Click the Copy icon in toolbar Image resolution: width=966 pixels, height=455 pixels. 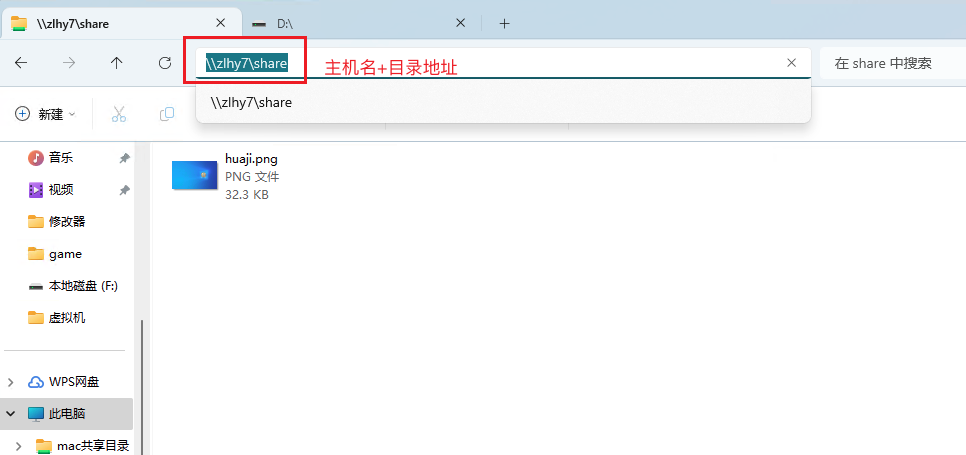pyautogui.click(x=167, y=114)
